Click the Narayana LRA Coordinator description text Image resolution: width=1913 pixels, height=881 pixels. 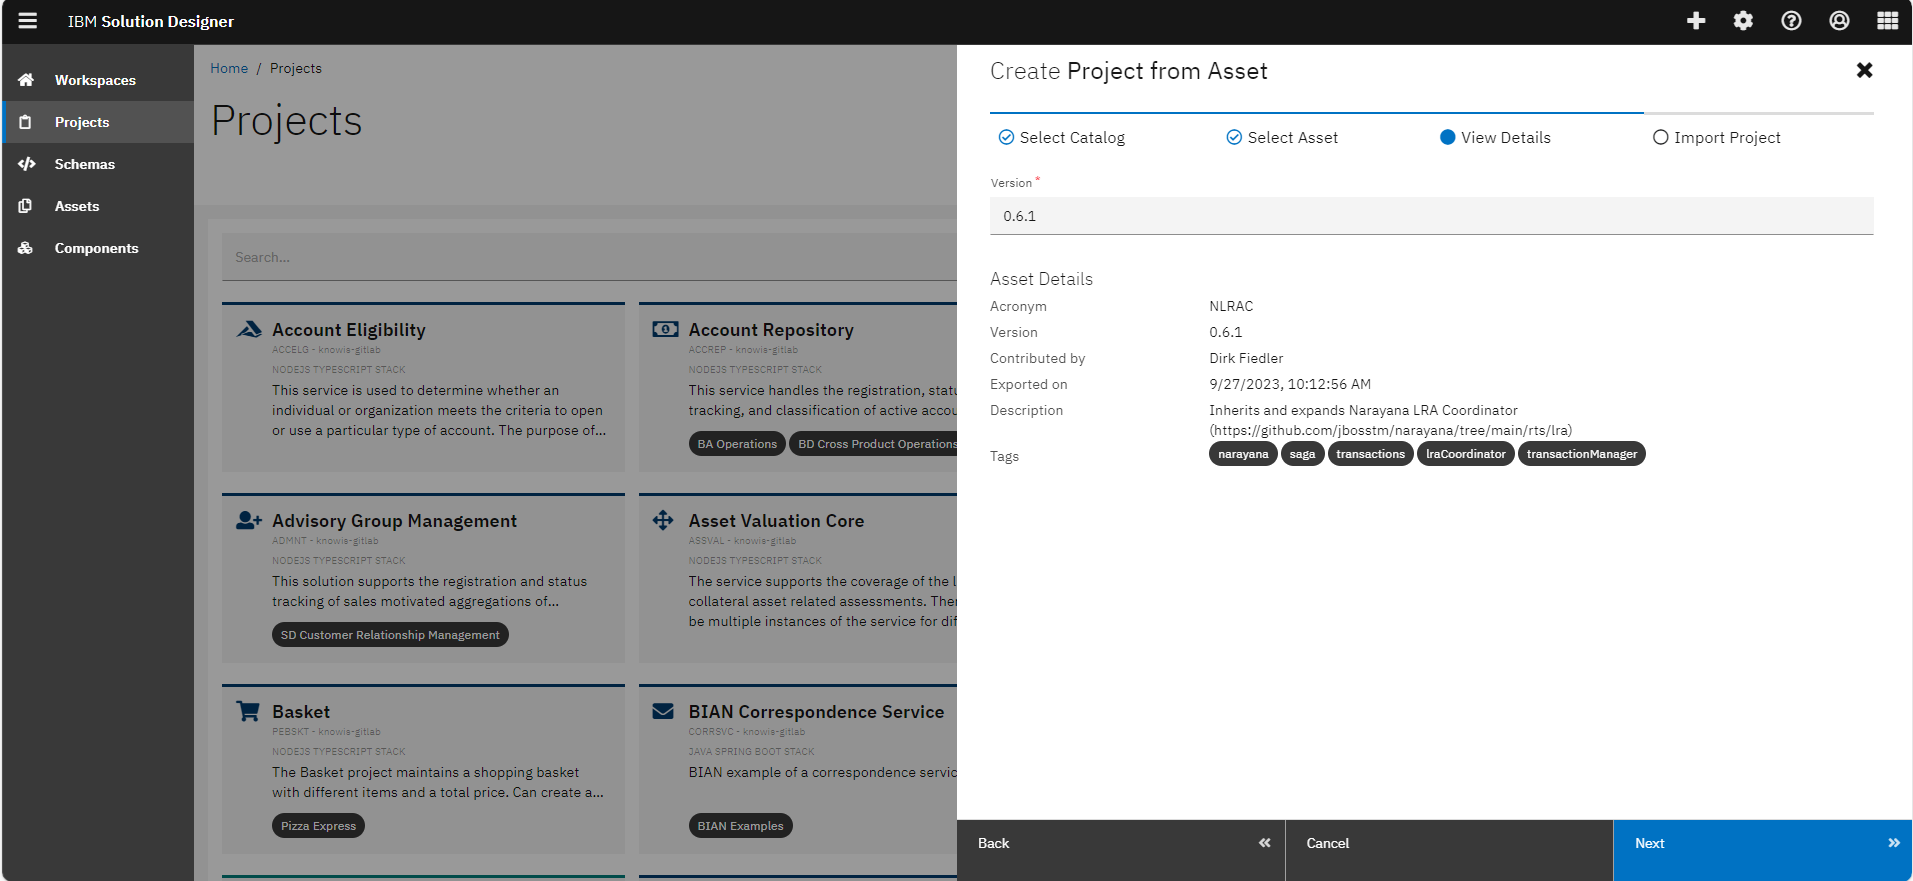[1390, 420]
